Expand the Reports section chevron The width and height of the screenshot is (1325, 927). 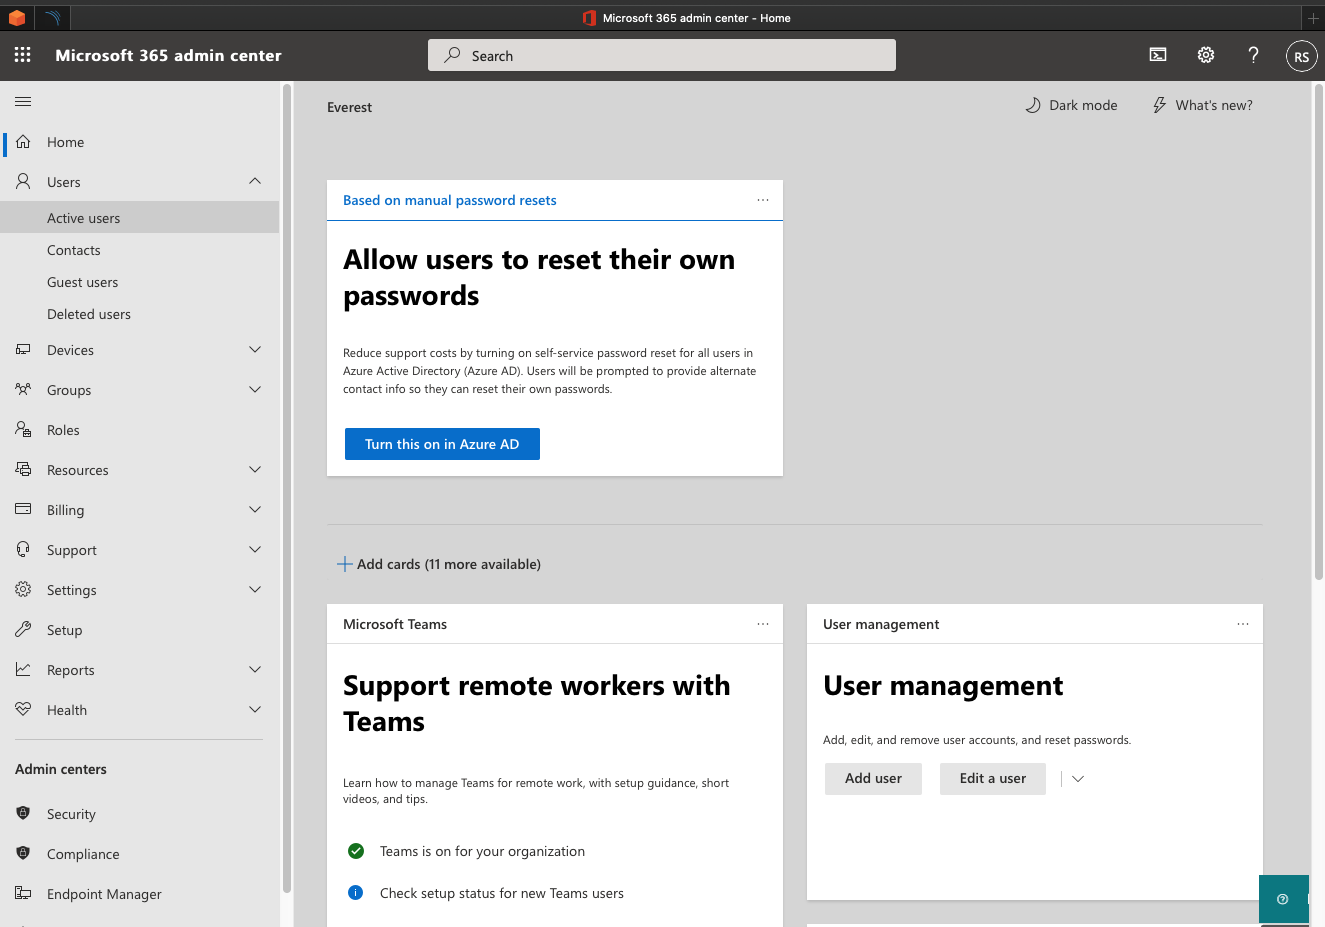tap(255, 669)
